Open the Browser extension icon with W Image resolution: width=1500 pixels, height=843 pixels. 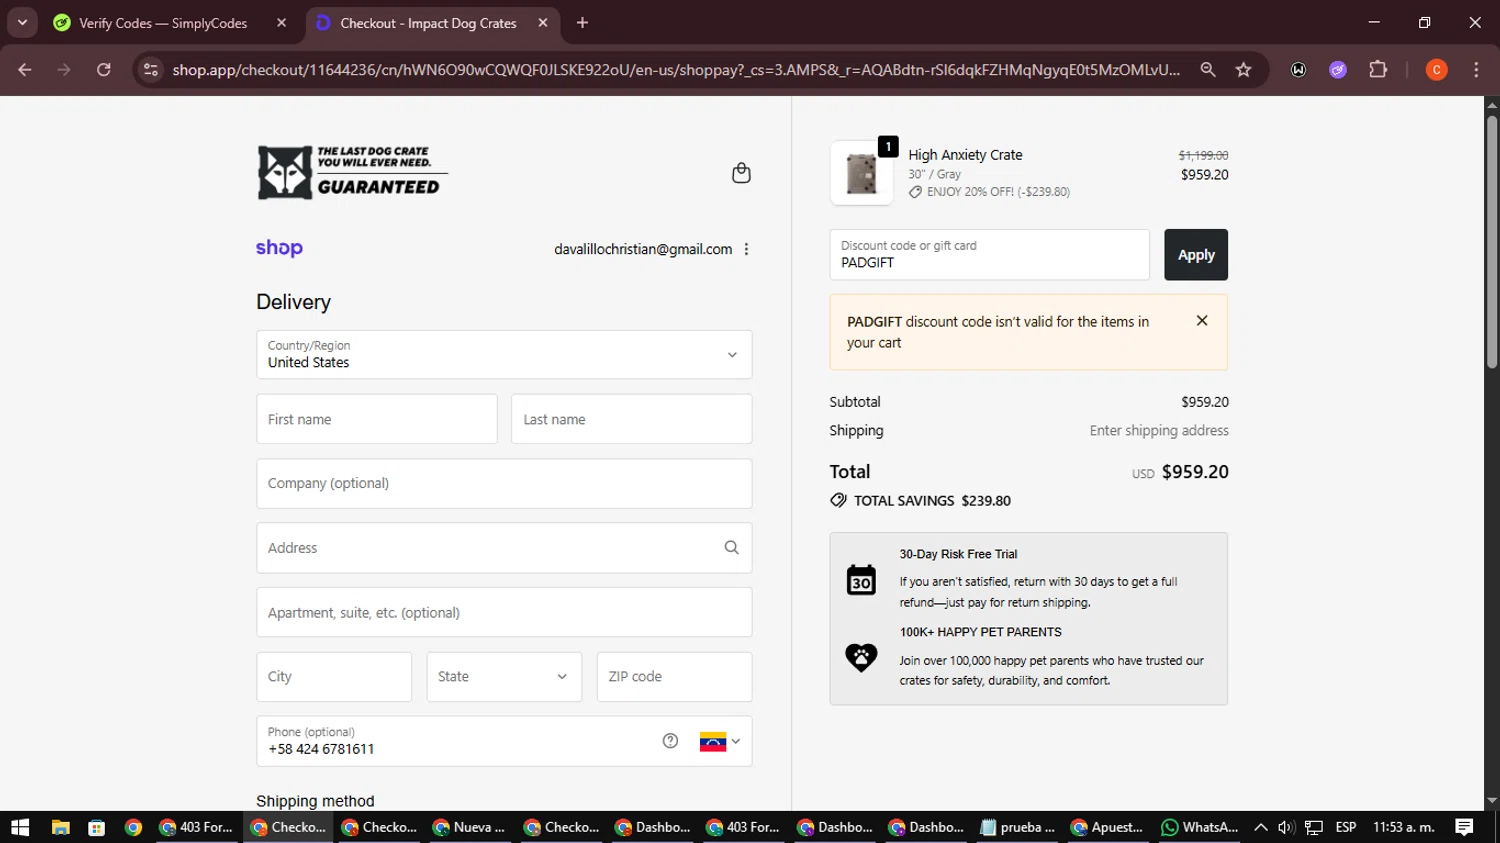(1298, 70)
